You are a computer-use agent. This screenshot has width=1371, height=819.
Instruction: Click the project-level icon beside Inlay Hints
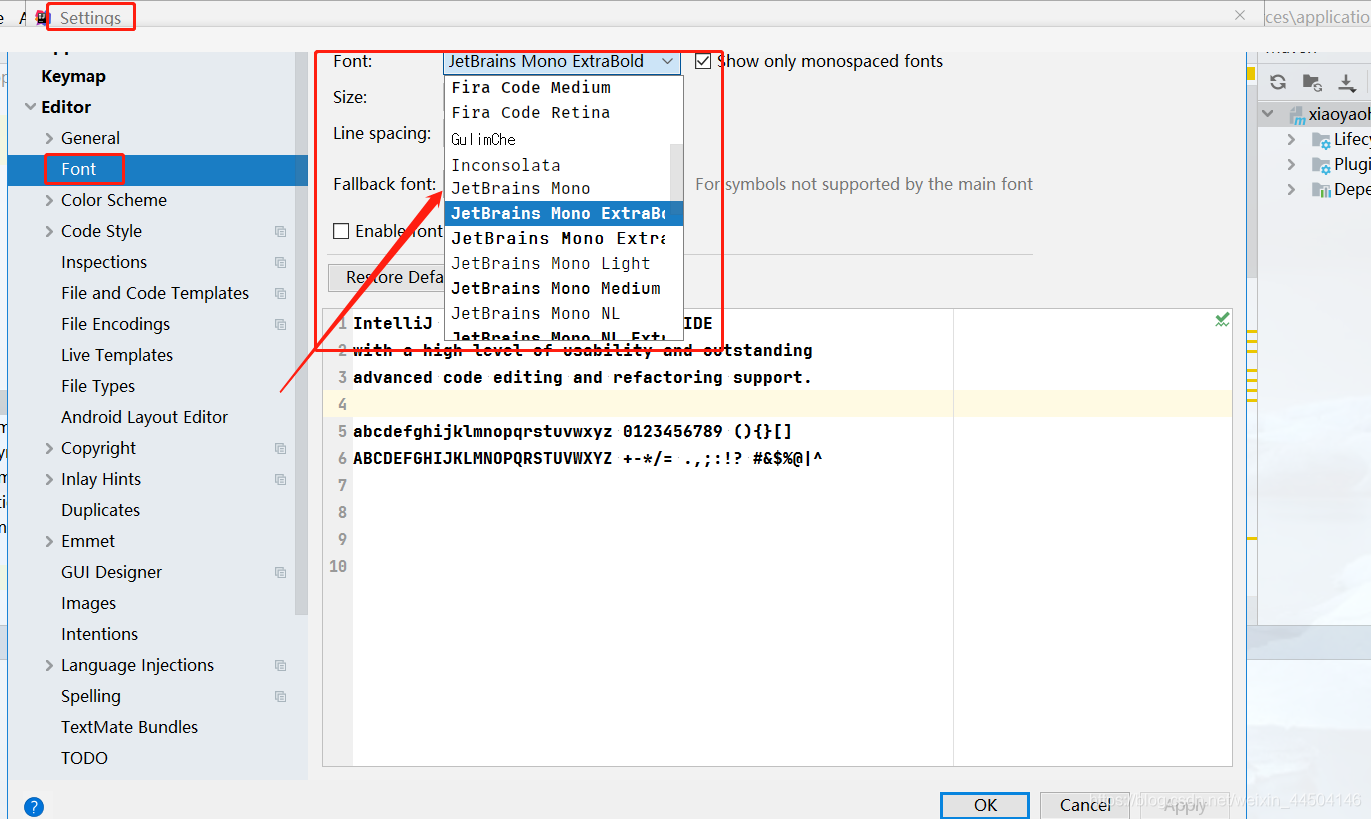click(280, 479)
